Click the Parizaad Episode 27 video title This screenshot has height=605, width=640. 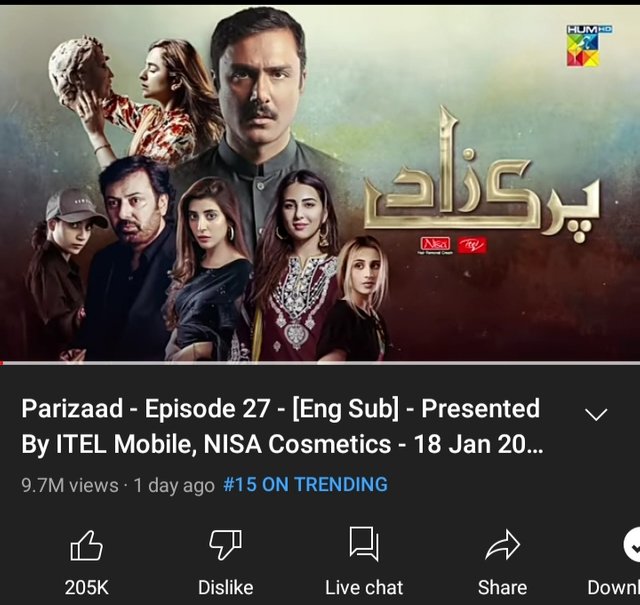point(282,426)
